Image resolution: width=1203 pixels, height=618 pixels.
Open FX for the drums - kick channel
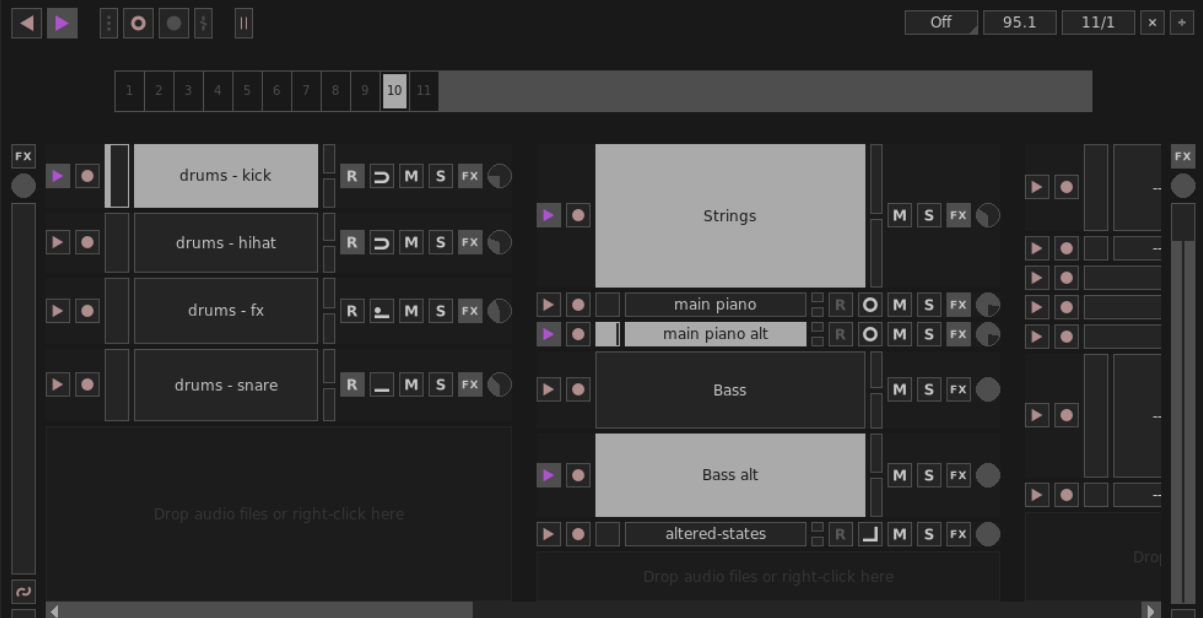tap(470, 175)
